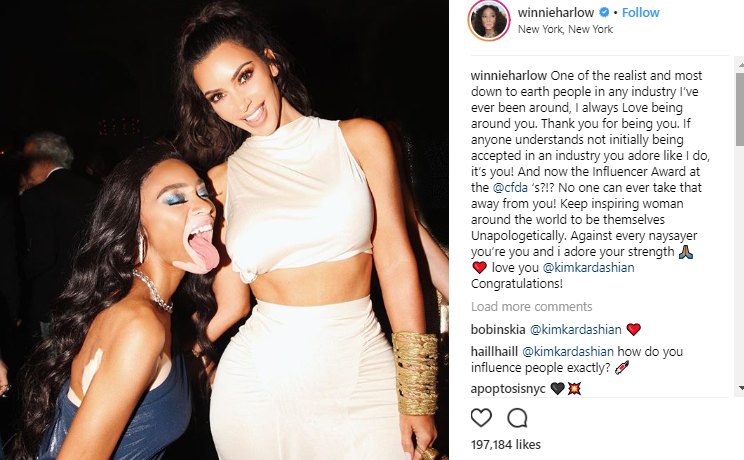The height and width of the screenshot is (460, 744).
Task: Click the blue verified badge
Action: click(604, 12)
